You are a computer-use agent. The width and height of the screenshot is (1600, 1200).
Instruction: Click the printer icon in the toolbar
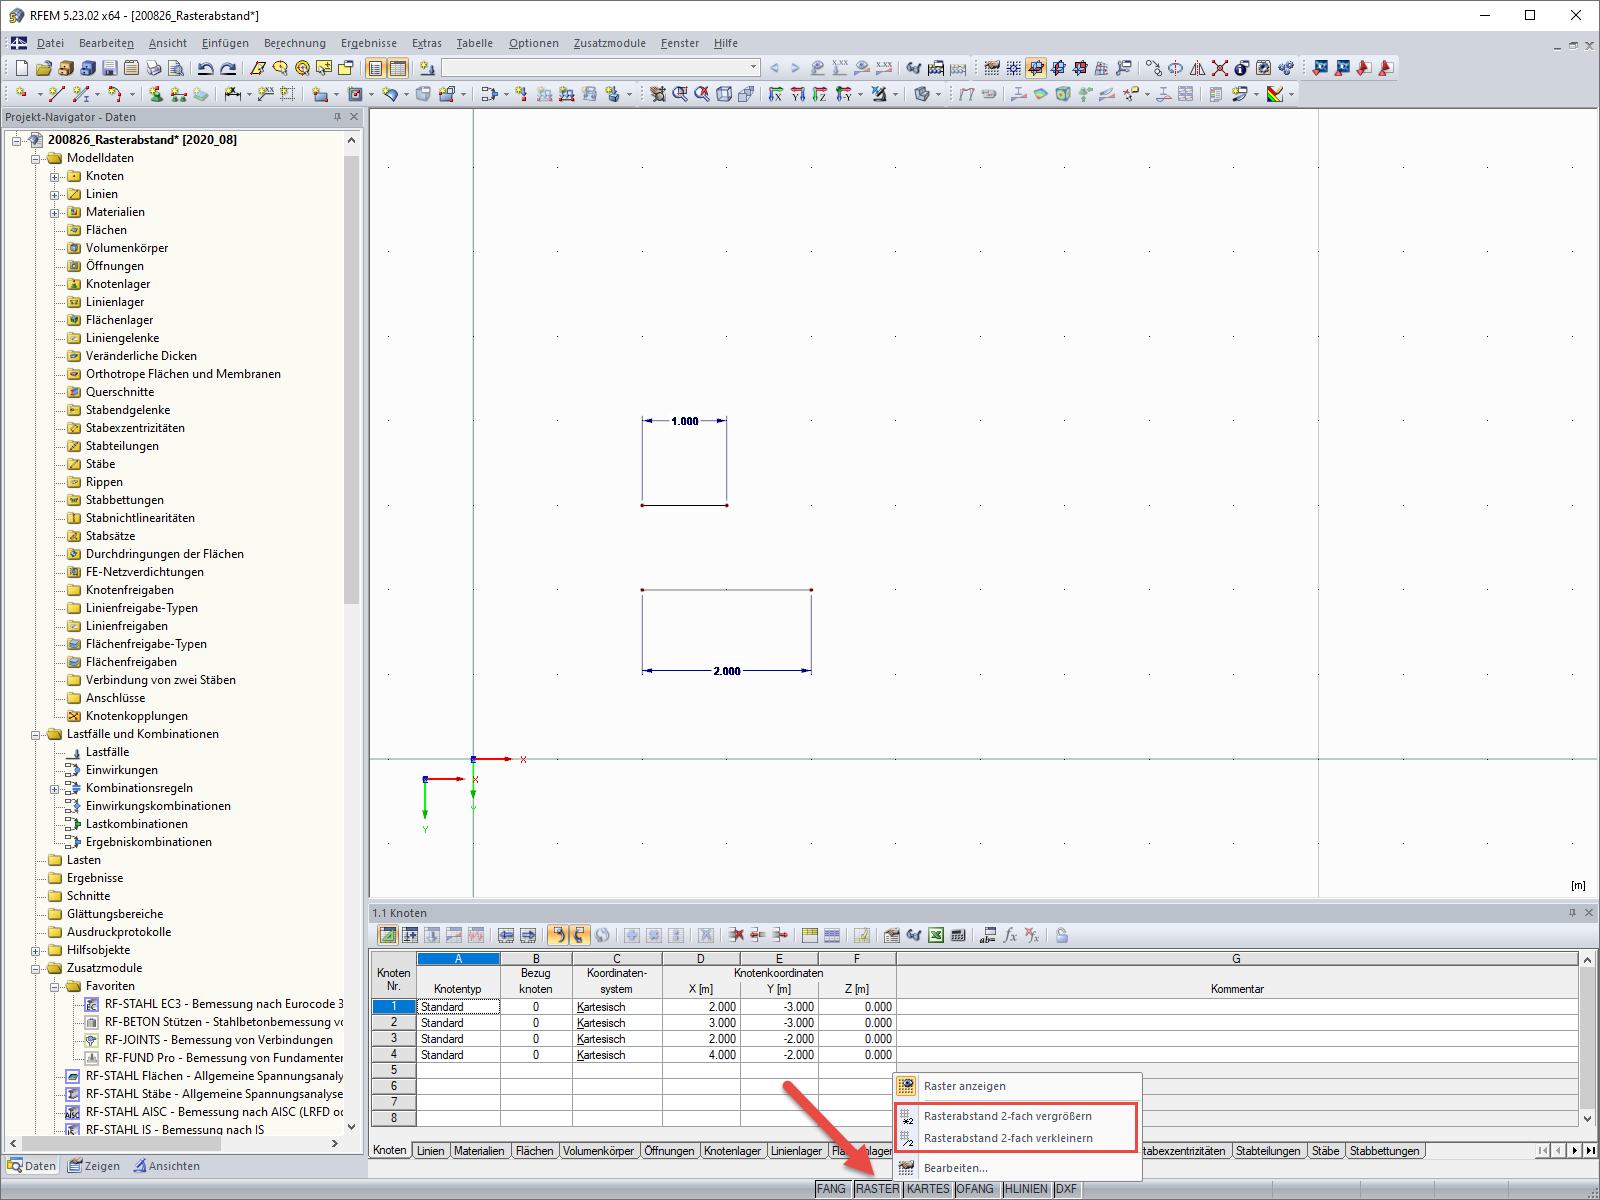[153, 68]
